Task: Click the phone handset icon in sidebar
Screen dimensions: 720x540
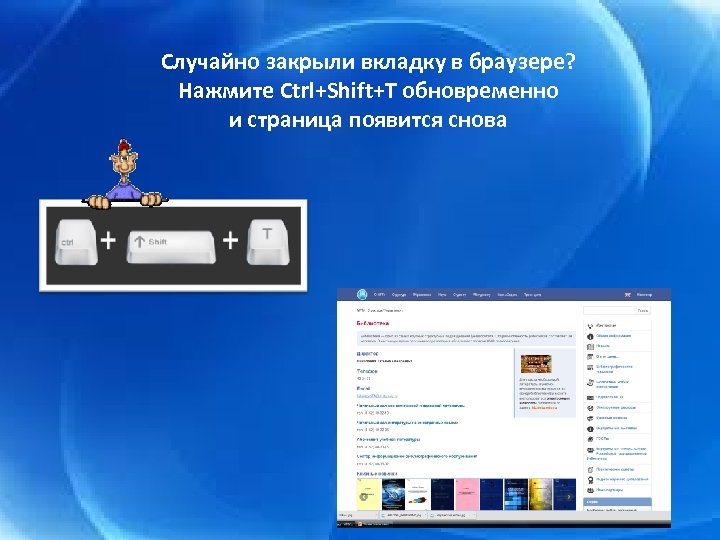Action: [x=591, y=326]
